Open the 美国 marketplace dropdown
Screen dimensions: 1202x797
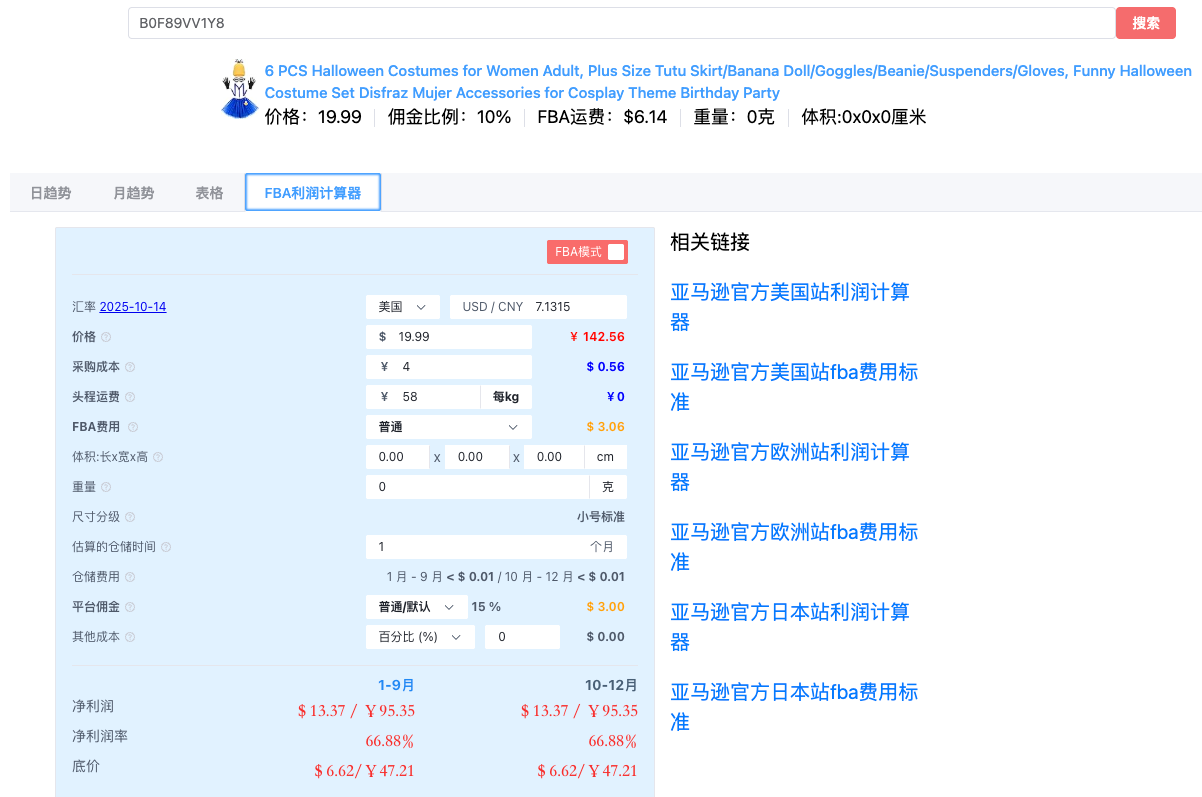point(402,307)
